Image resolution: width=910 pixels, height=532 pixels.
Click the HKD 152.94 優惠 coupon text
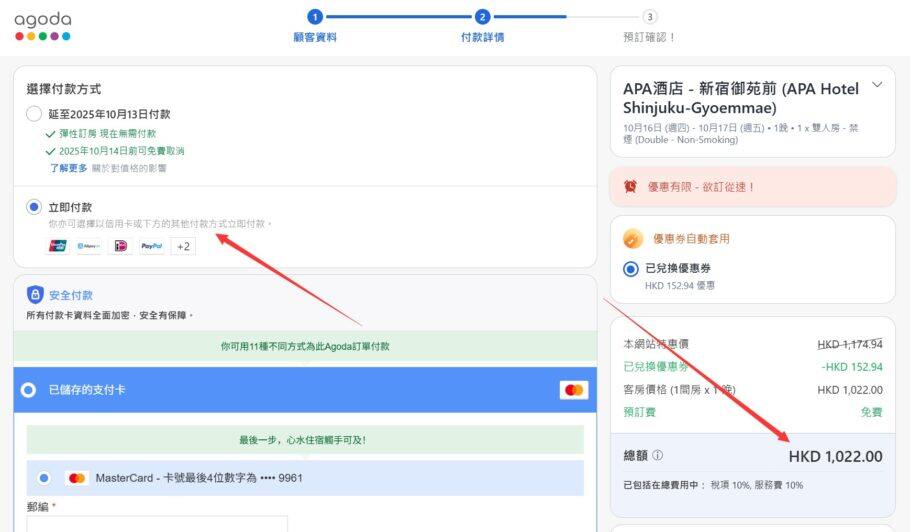coord(680,285)
